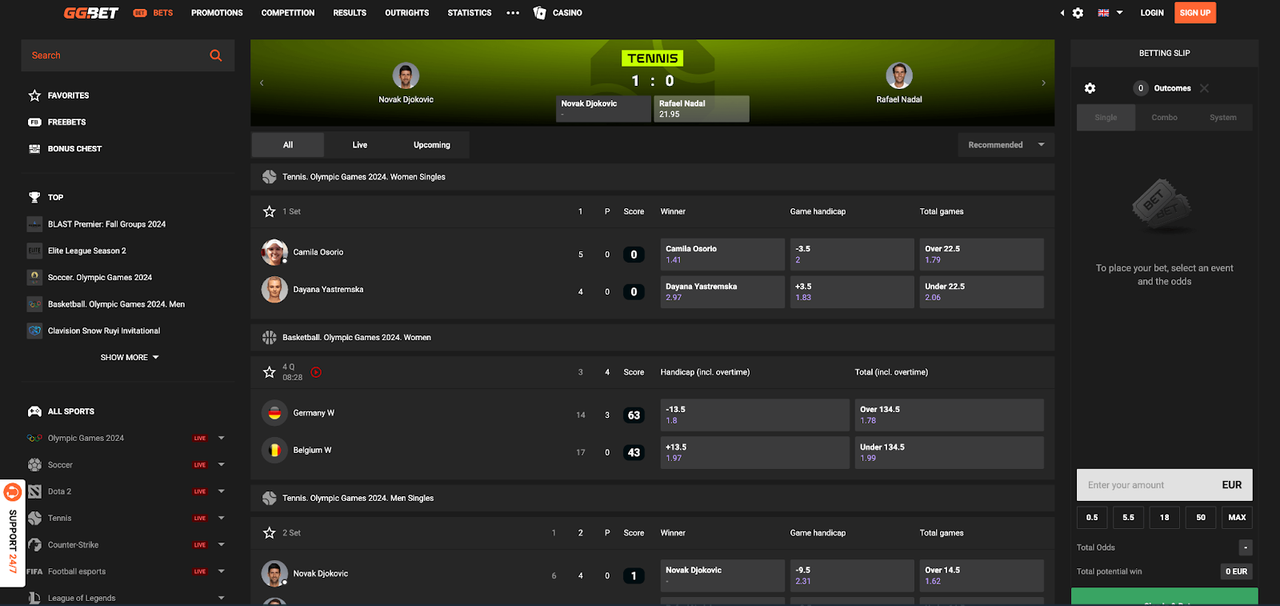Expand Olympic Games 2024 sidebar category
1280x606 pixels.
point(221,438)
